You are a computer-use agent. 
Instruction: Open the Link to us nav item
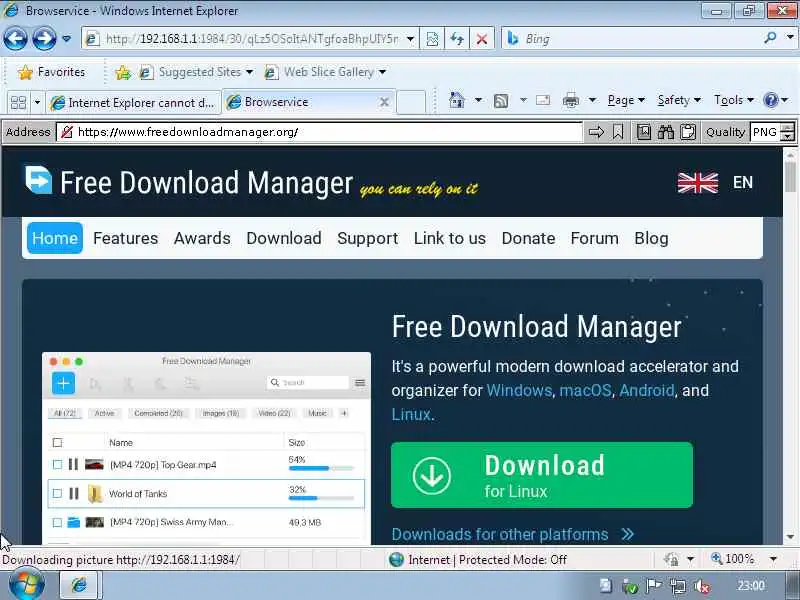click(x=449, y=238)
